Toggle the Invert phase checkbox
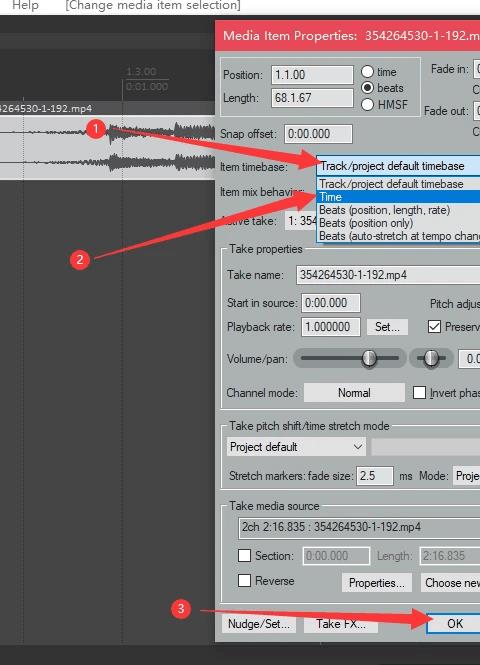The width and height of the screenshot is (480, 665). [x=419, y=393]
